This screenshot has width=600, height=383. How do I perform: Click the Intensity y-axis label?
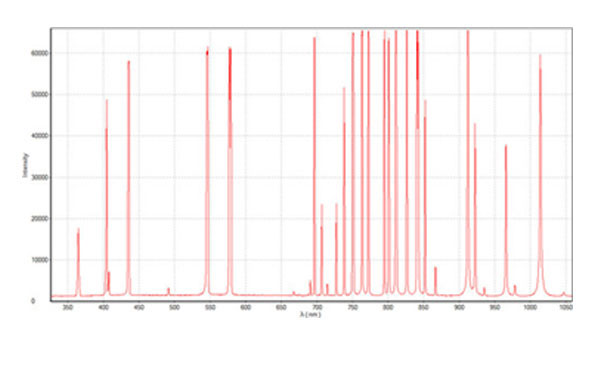(x=25, y=165)
